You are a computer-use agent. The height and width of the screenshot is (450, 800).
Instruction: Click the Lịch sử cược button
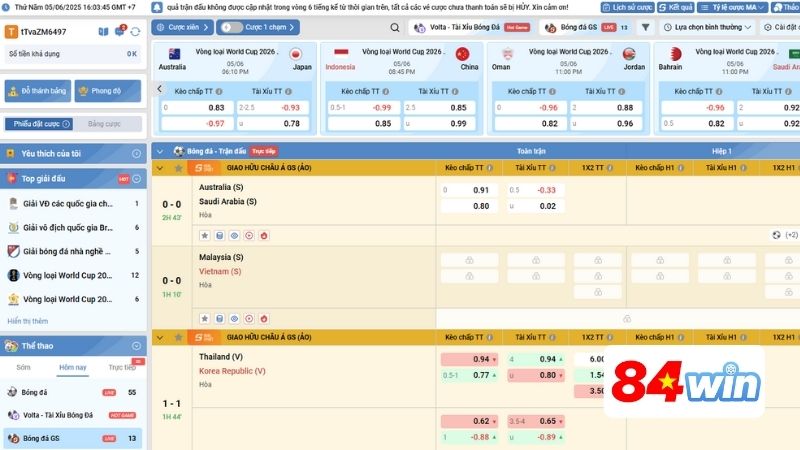tap(635, 6)
